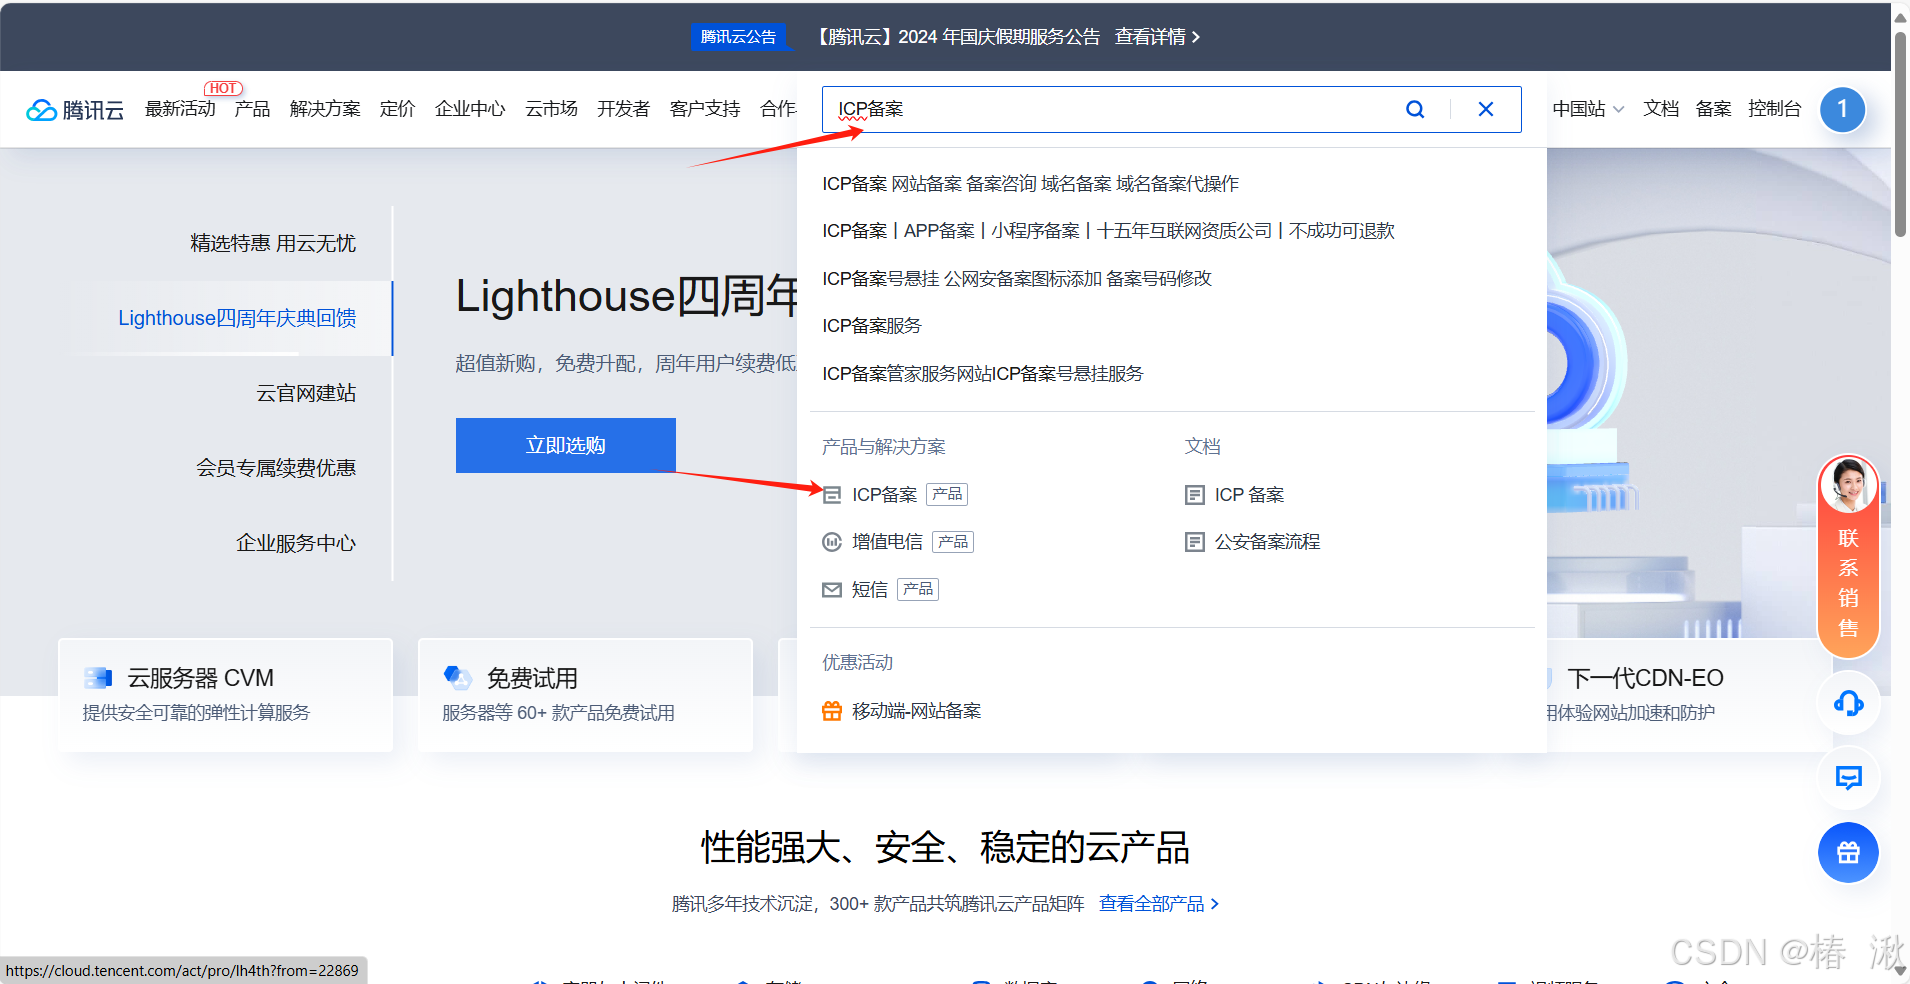The height and width of the screenshot is (984, 1910).
Task: Select the ICP备案服务 suggestion
Action: click(x=872, y=326)
